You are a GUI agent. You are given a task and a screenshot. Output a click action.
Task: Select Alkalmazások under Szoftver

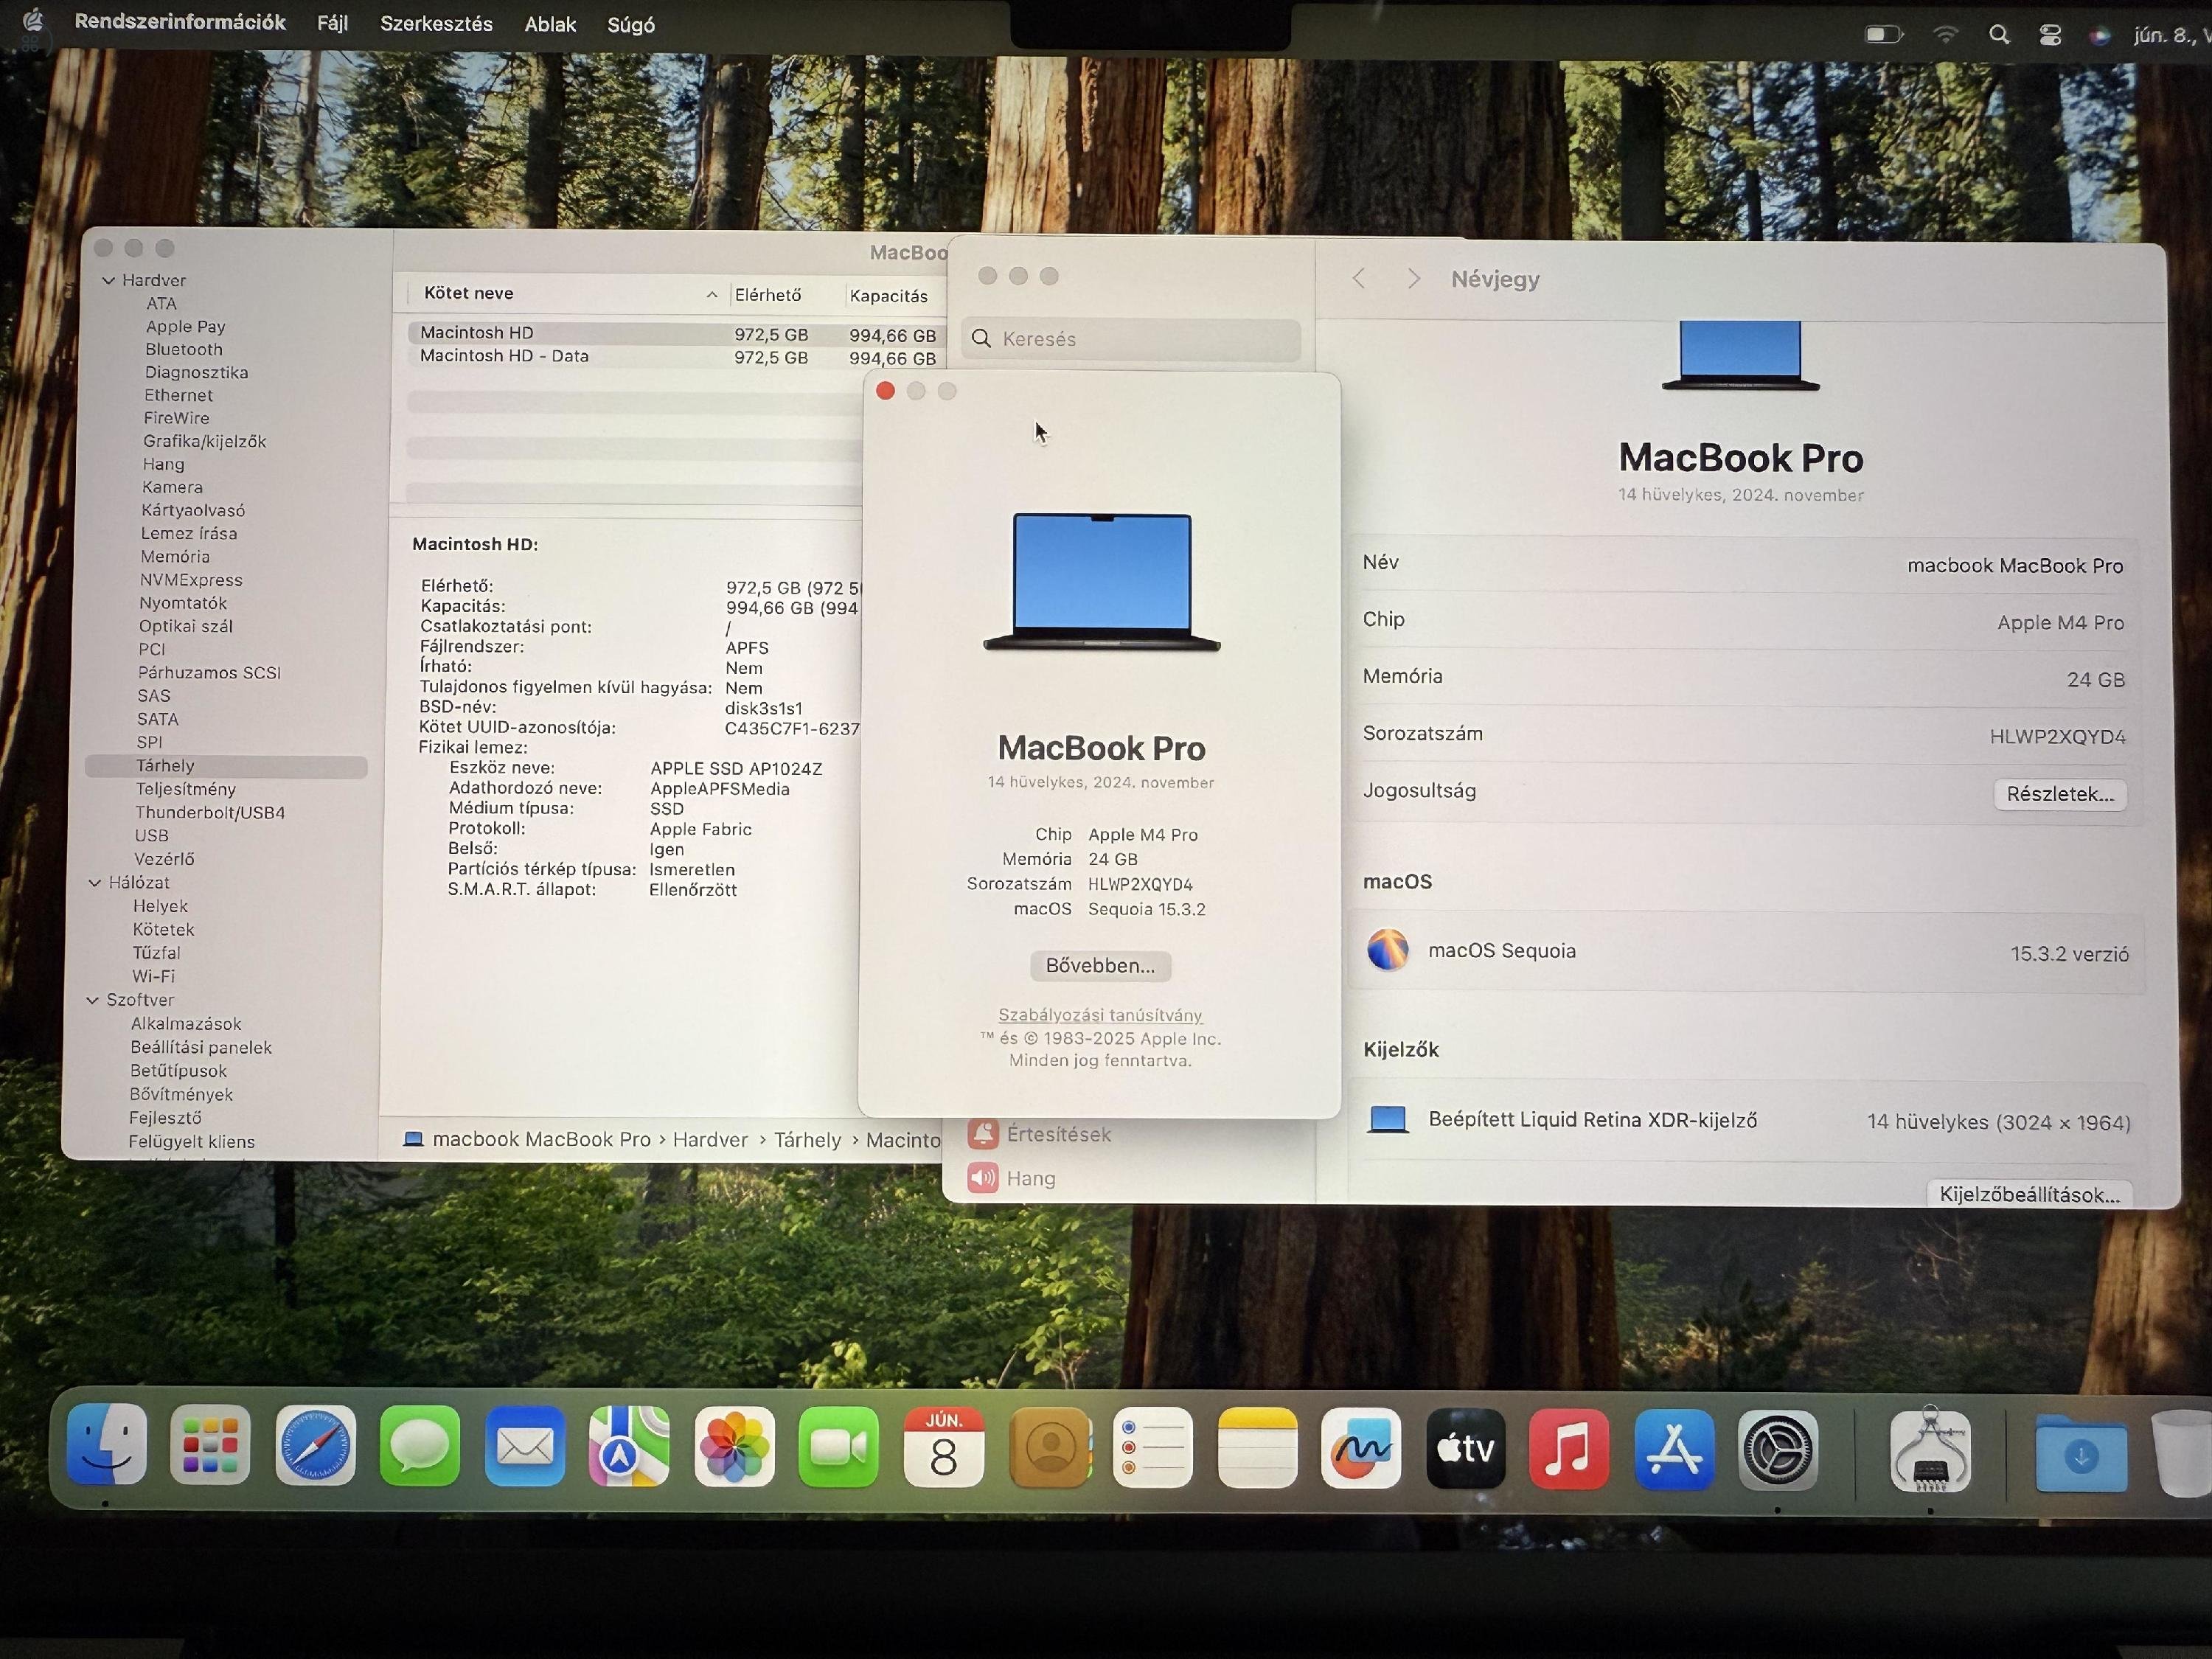coord(186,1023)
